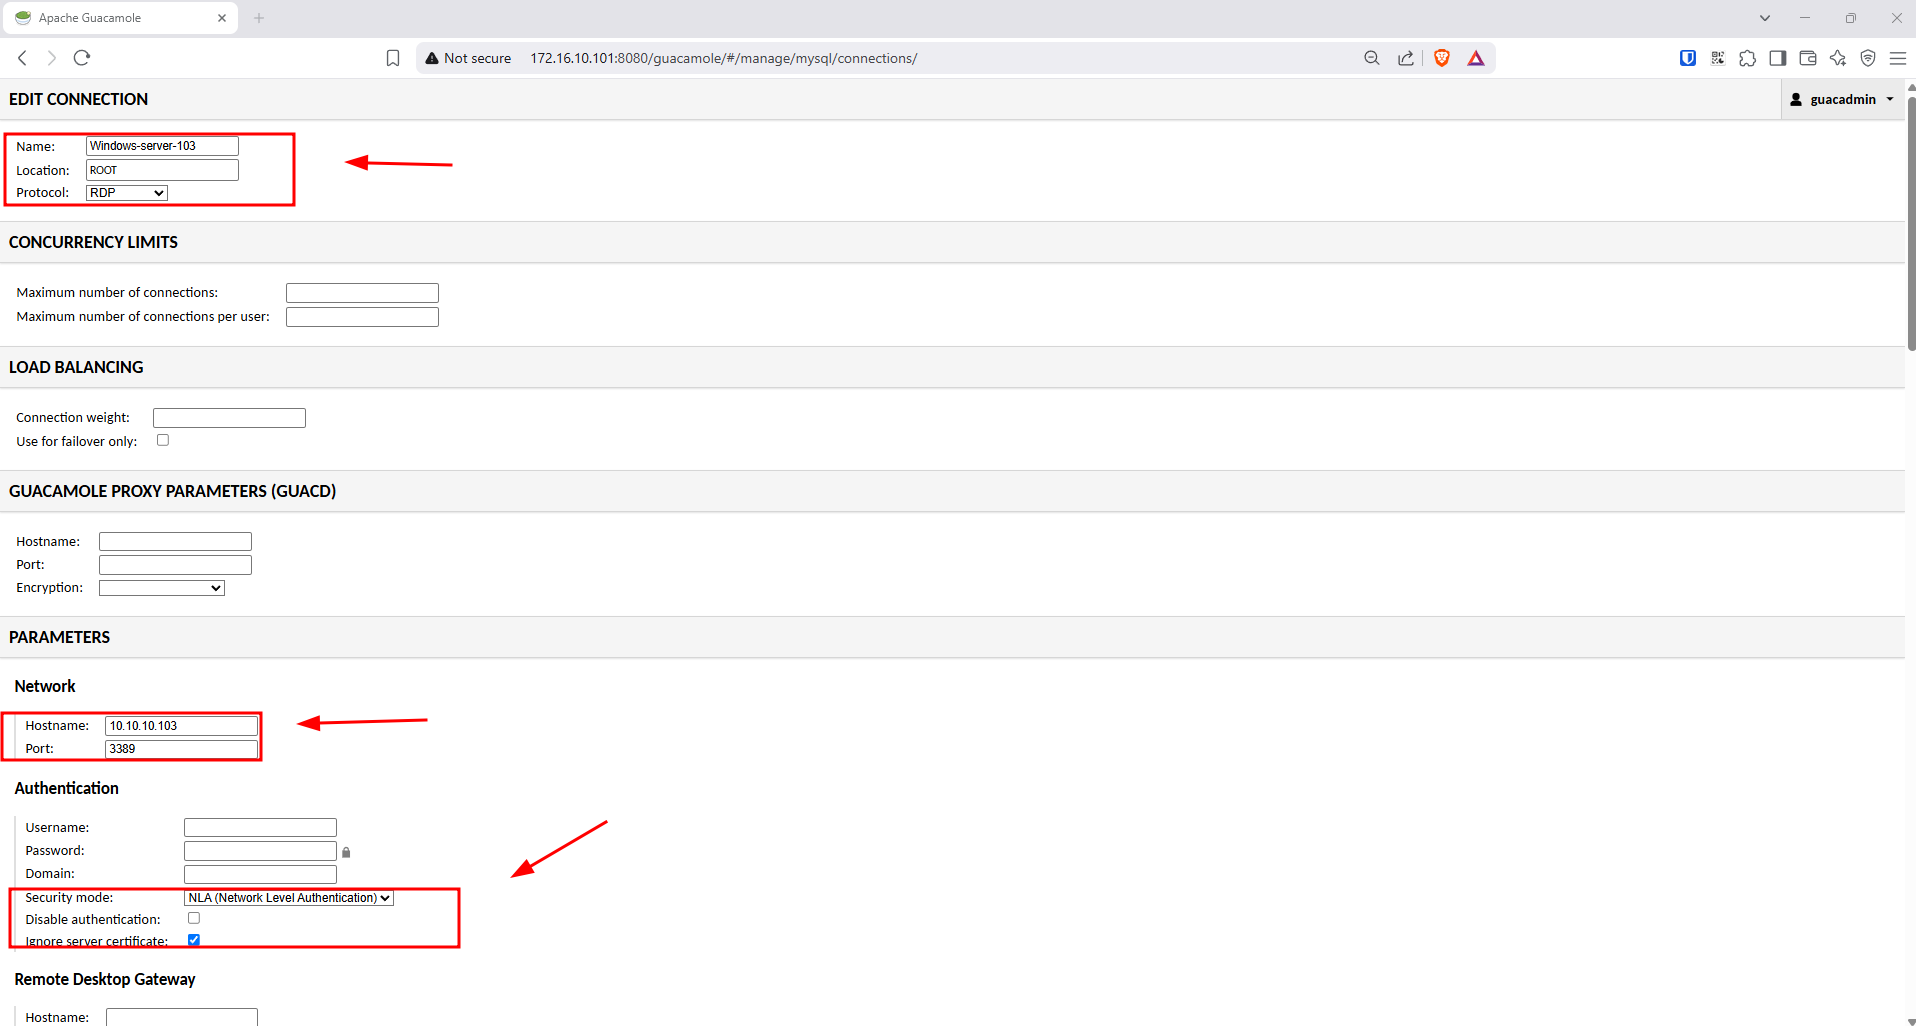Open the Leo AI sparkle icon

coord(1838,58)
